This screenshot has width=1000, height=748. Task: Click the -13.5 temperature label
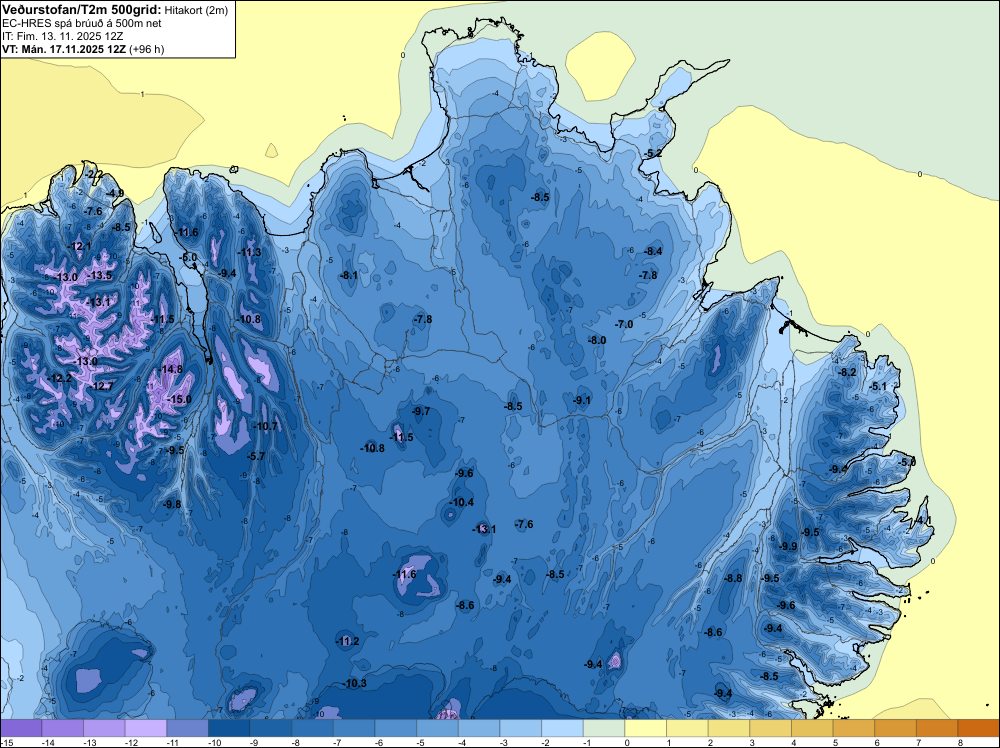click(100, 275)
